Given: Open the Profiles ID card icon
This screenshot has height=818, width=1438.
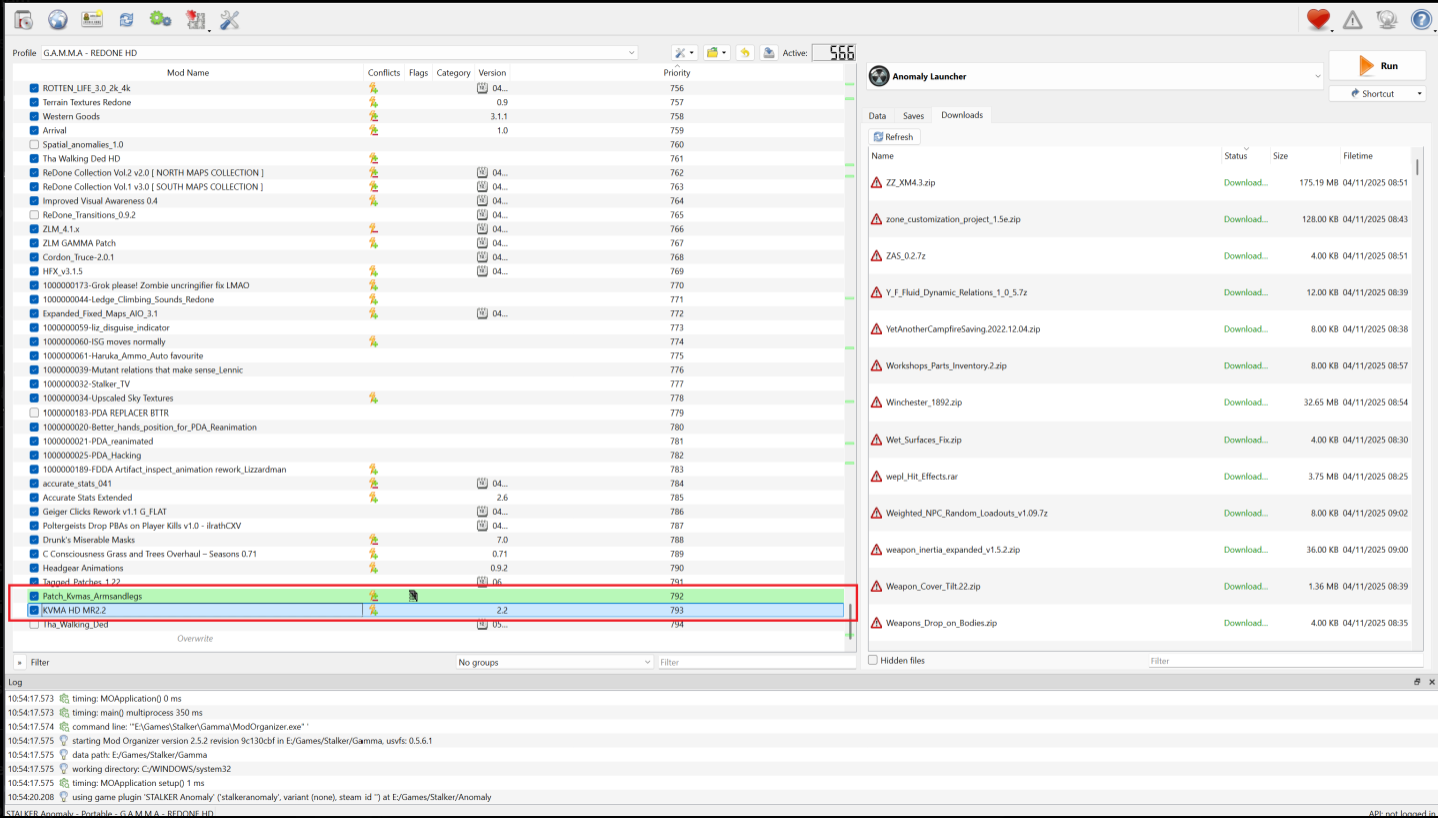Looking at the screenshot, I should pos(92,18).
